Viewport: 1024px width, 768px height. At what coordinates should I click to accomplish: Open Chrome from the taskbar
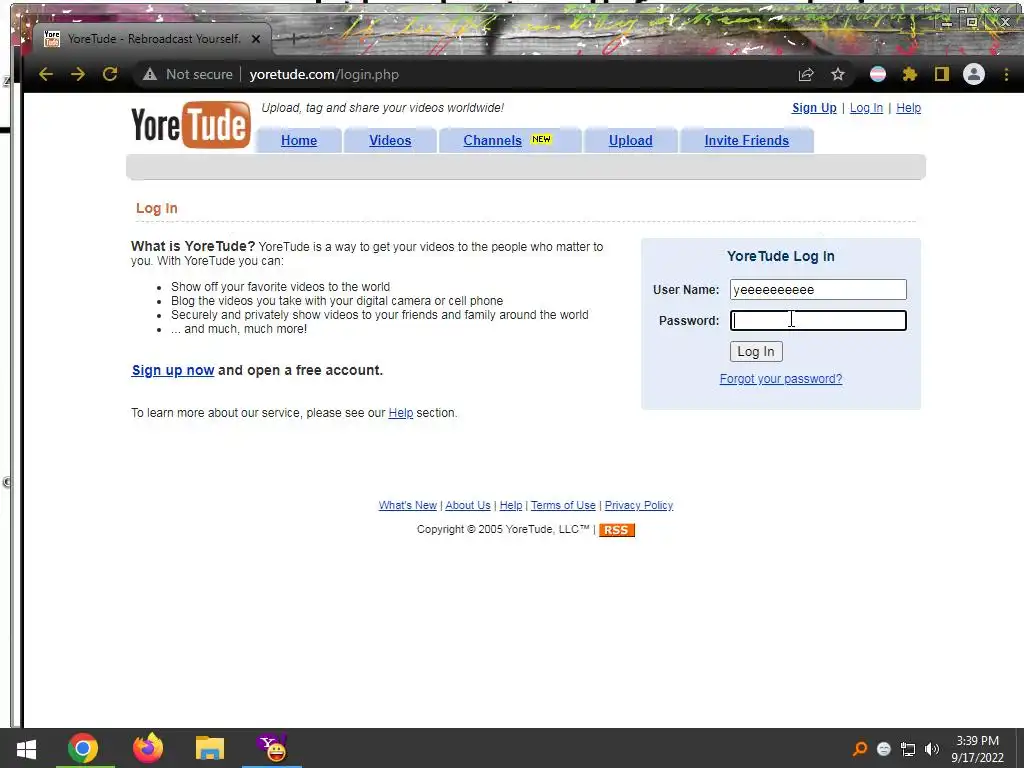click(x=83, y=748)
